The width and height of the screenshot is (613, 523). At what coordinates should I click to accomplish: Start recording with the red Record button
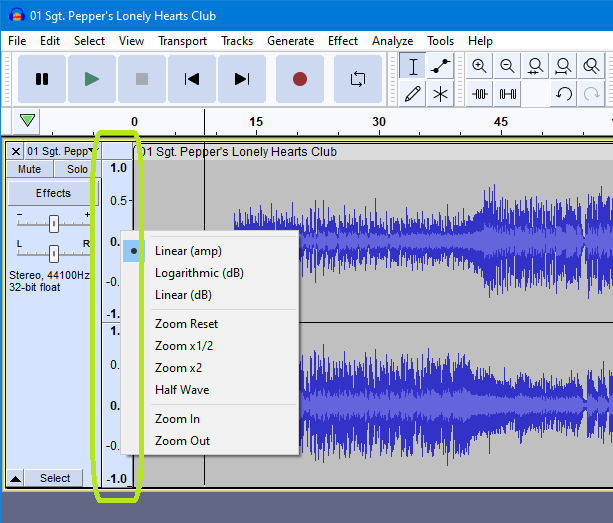300,79
